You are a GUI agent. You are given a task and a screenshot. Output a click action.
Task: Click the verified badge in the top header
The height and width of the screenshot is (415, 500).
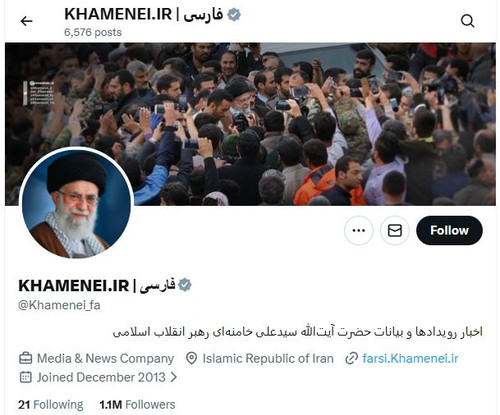coord(234,15)
